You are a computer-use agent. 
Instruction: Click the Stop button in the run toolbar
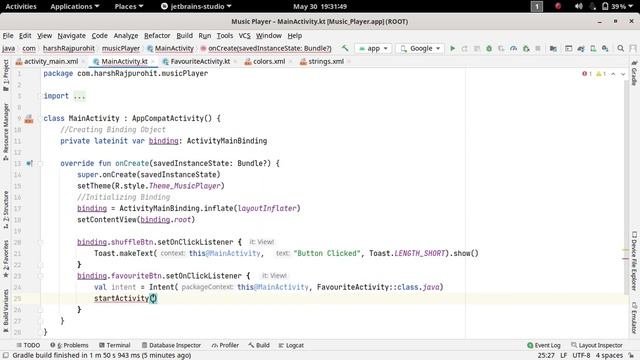(x=538, y=48)
